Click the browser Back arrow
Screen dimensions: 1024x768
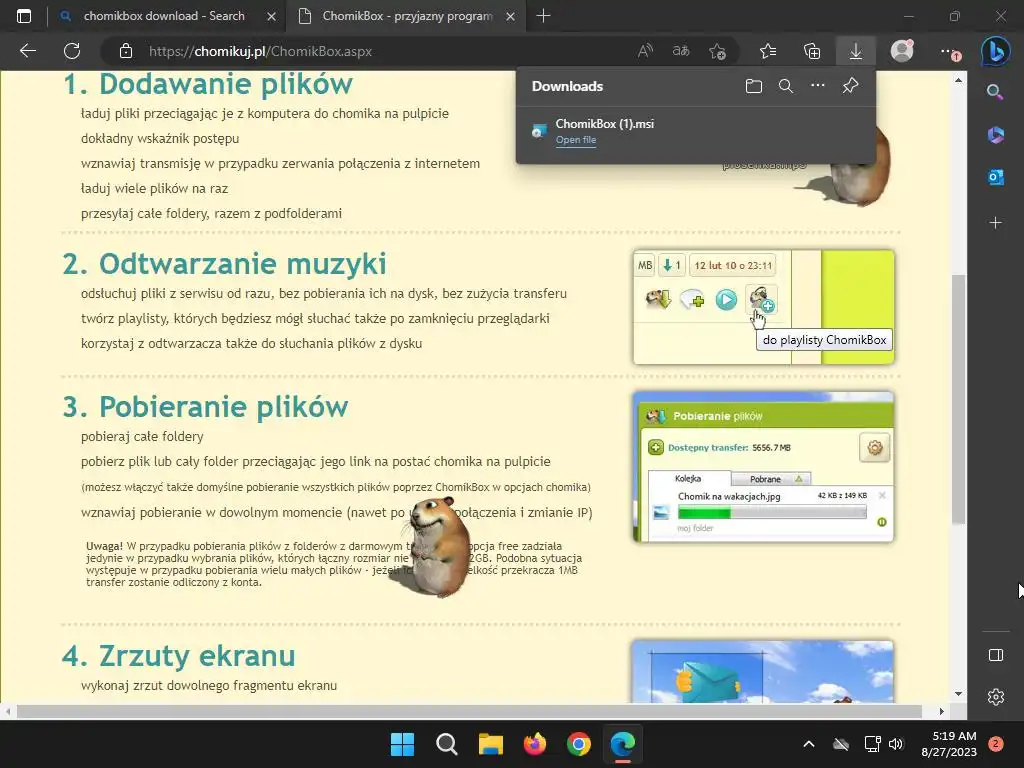click(x=28, y=51)
